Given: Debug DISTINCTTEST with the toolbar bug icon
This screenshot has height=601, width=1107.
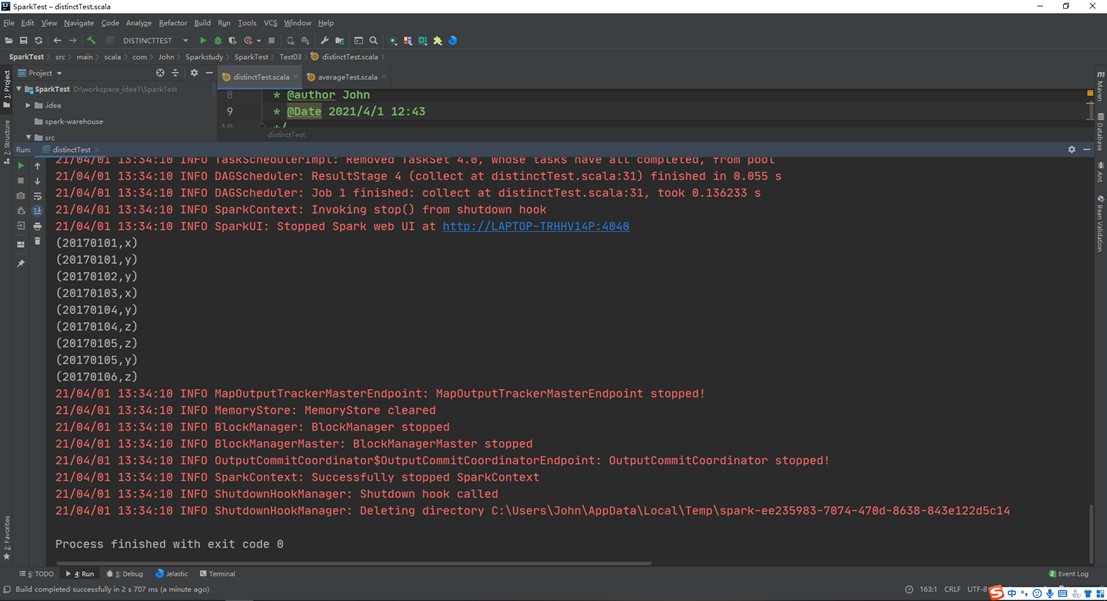Looking at the screenshot, I should (x=217, y=41).
